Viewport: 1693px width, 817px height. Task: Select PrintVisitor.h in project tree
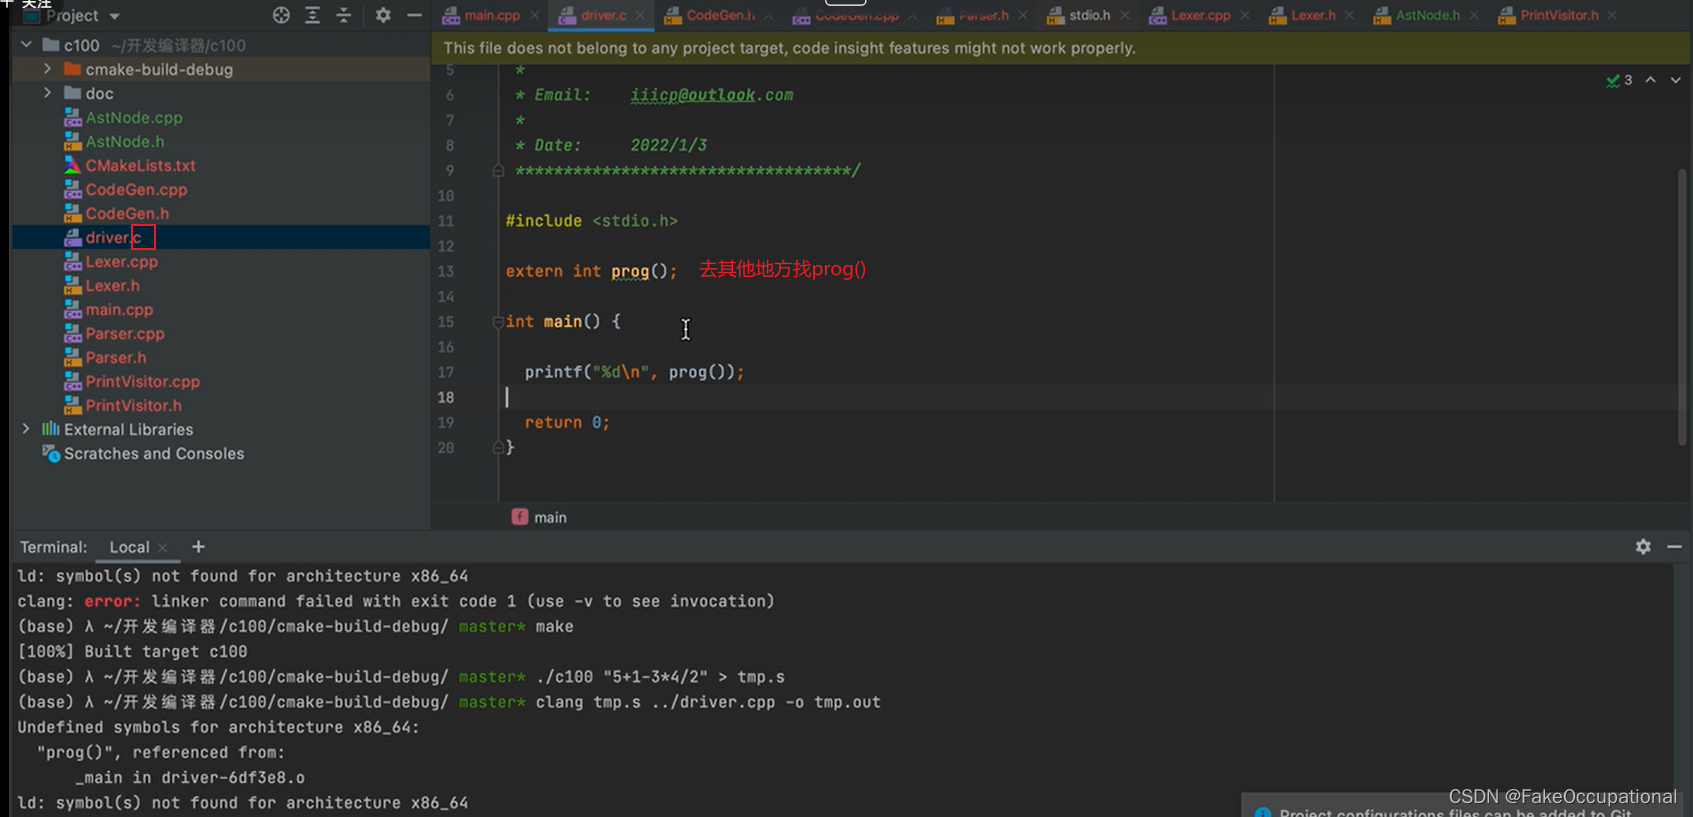[133, 405]
